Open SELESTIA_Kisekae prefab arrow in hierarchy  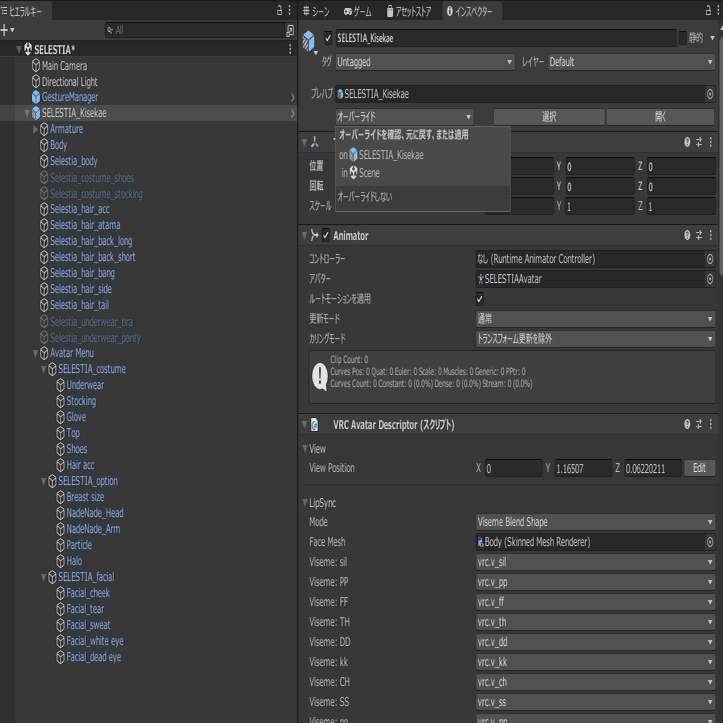pyautogui.click(x=293, y=113)
